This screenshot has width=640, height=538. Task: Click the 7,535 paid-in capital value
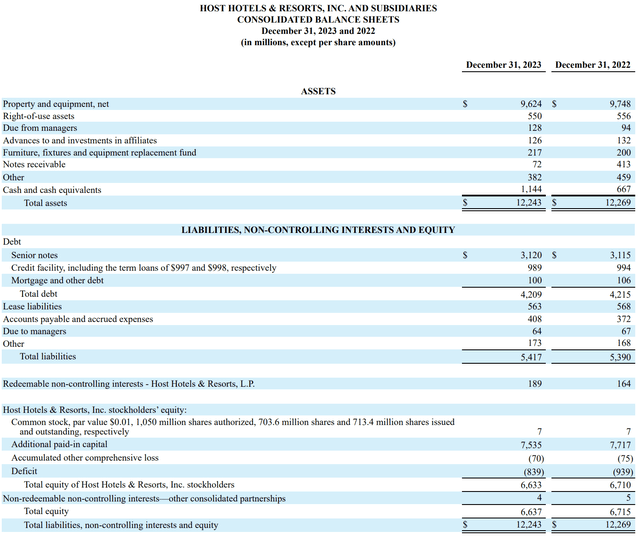click(531, 445)
